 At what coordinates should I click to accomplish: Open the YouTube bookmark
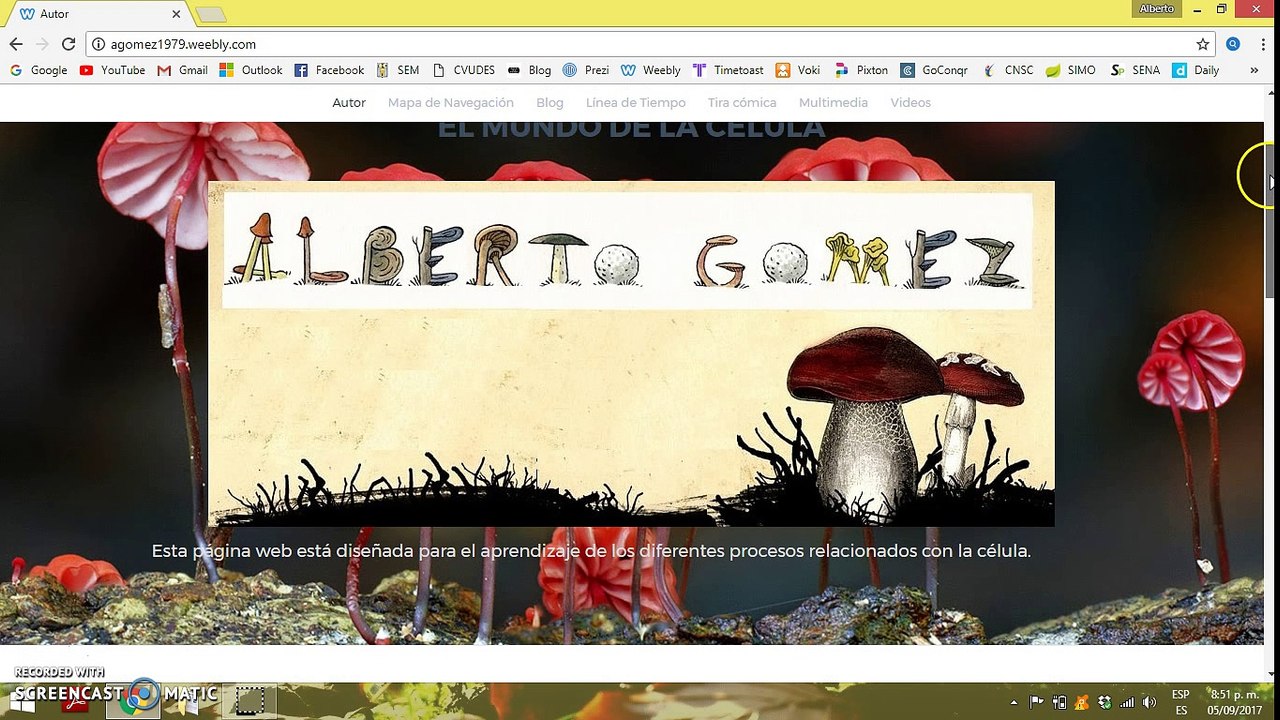[112, 70]
